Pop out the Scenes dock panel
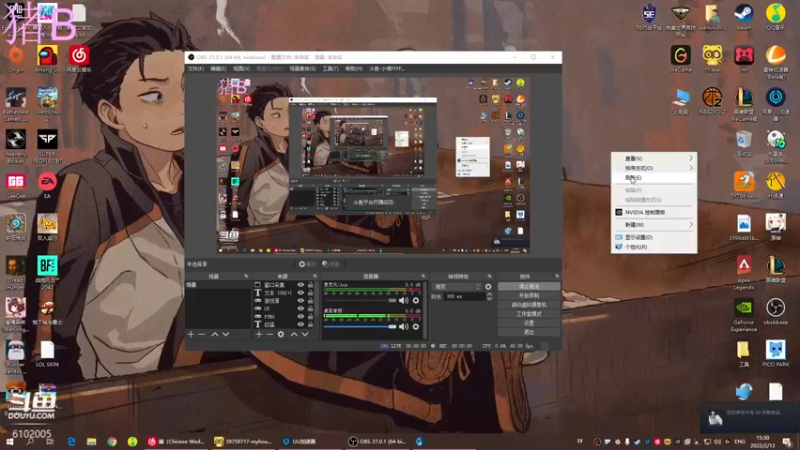Screen dimensions: 800x450 coord(246,276)
